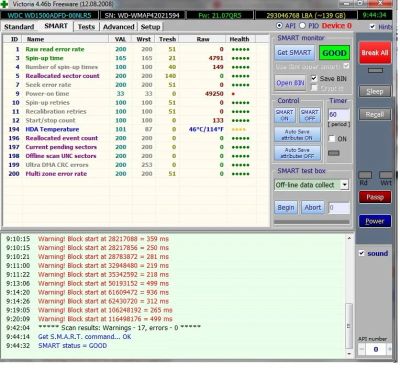This screenshot has height=372, width=400.
Task: Enable the Timer ON checkbox
Action: pyautogui.click(x=332, y=139)
